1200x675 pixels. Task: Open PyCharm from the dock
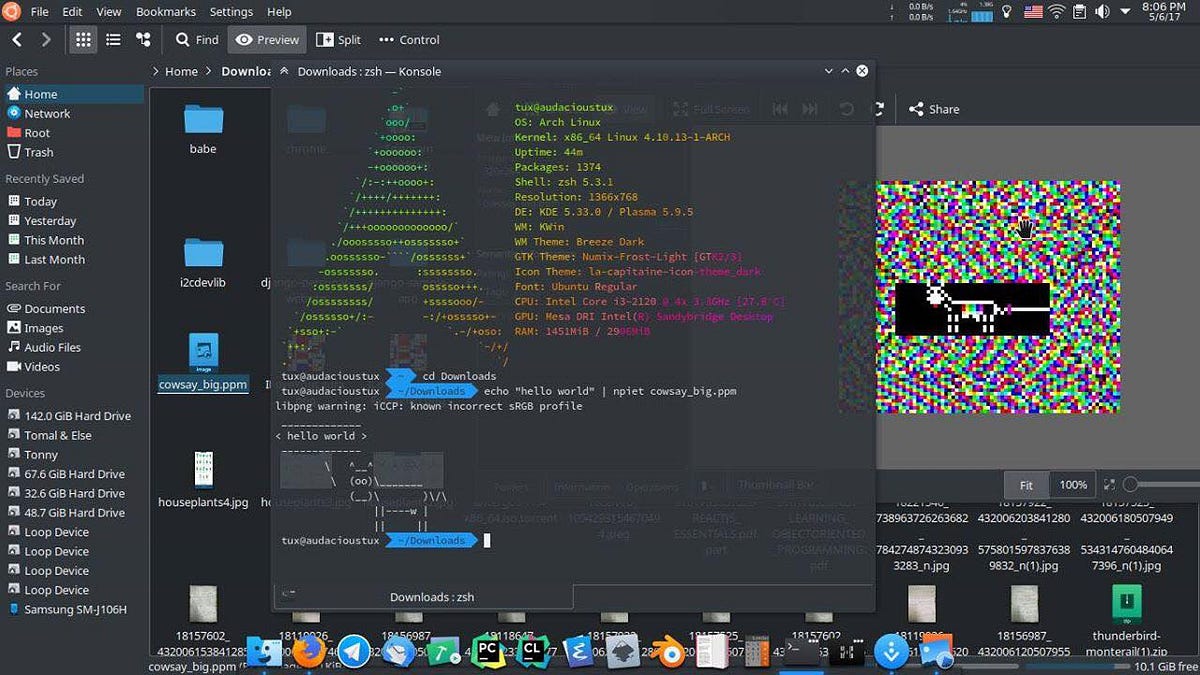coord(488,652)
